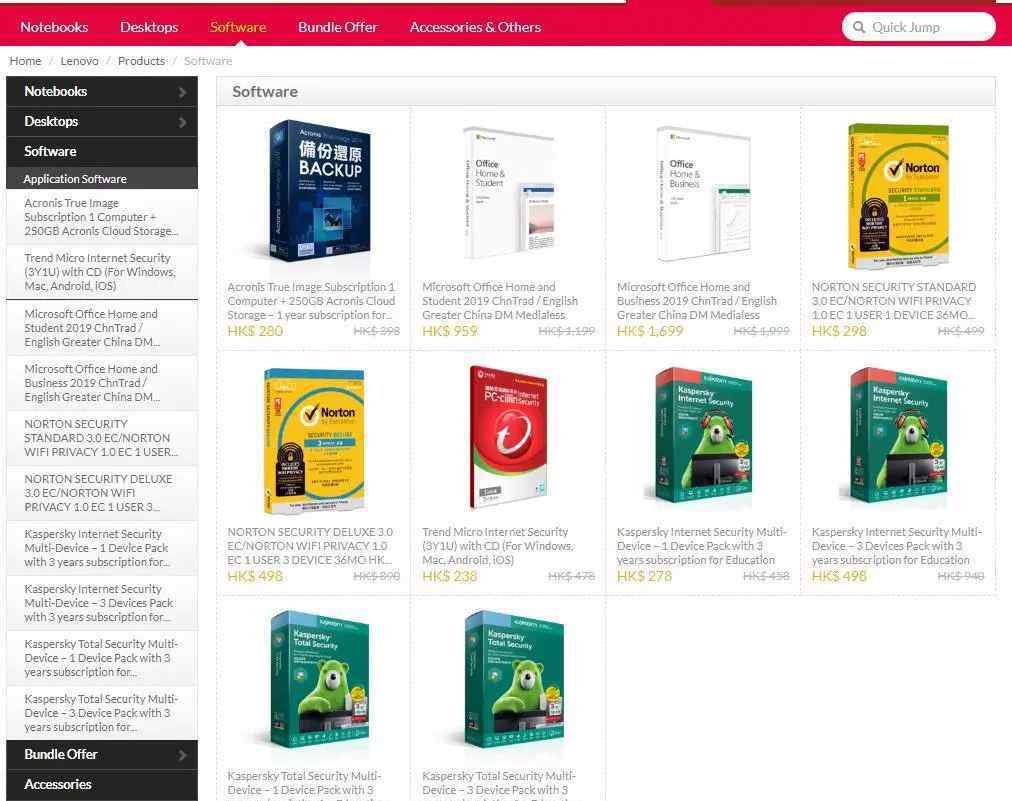1012x801 pixels.
Task: Click the Trend Micro PC-cillin box image
Action: [x=509, y=438]
